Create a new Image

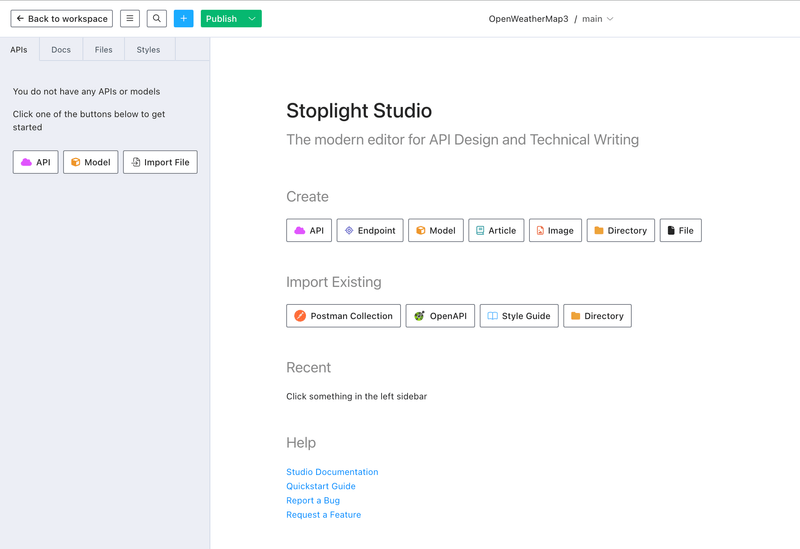(x=555, y=231)
